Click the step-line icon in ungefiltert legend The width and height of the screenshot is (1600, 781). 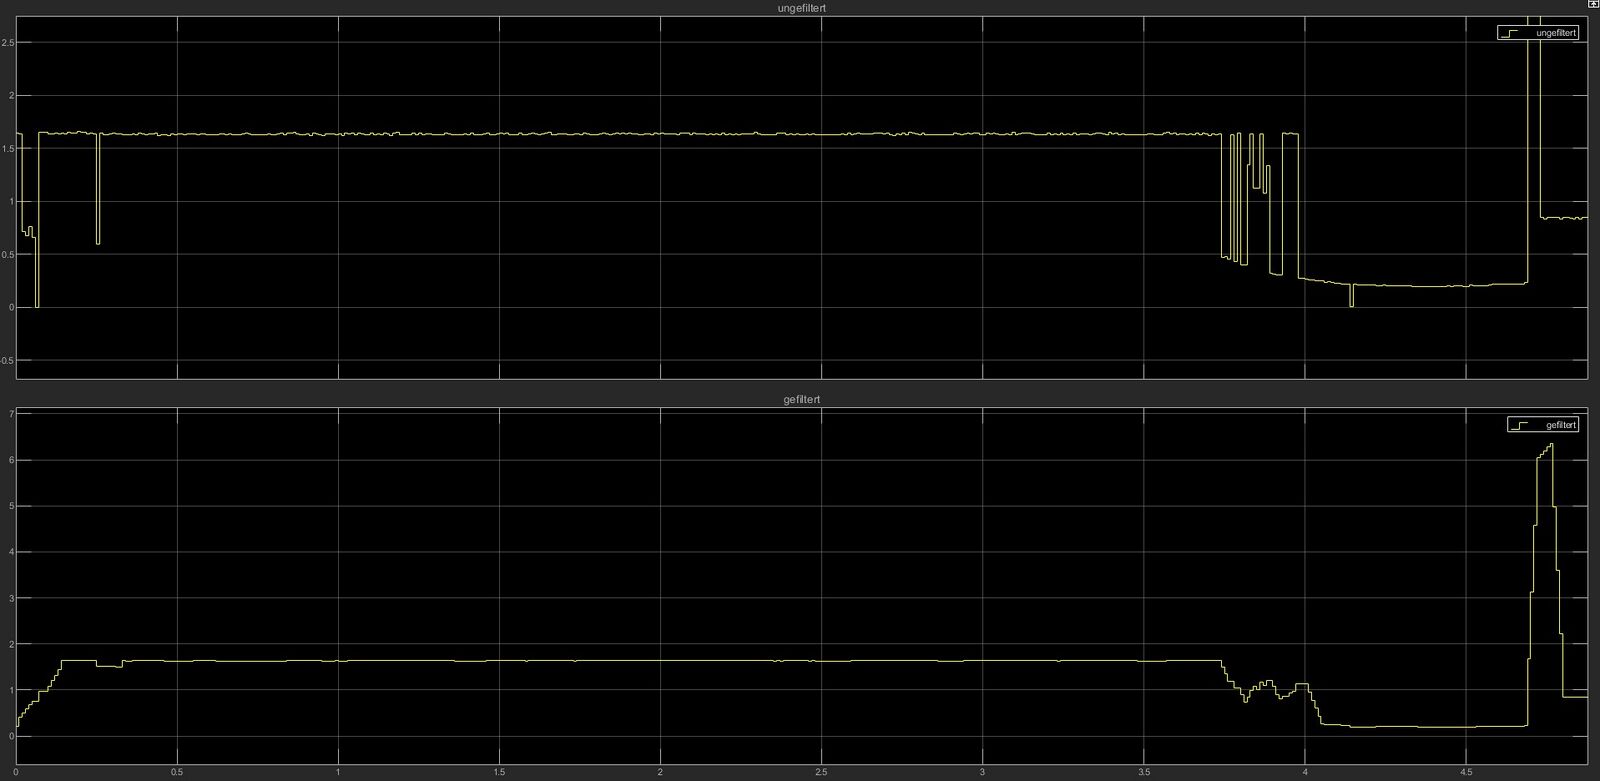pos(1510,33)
